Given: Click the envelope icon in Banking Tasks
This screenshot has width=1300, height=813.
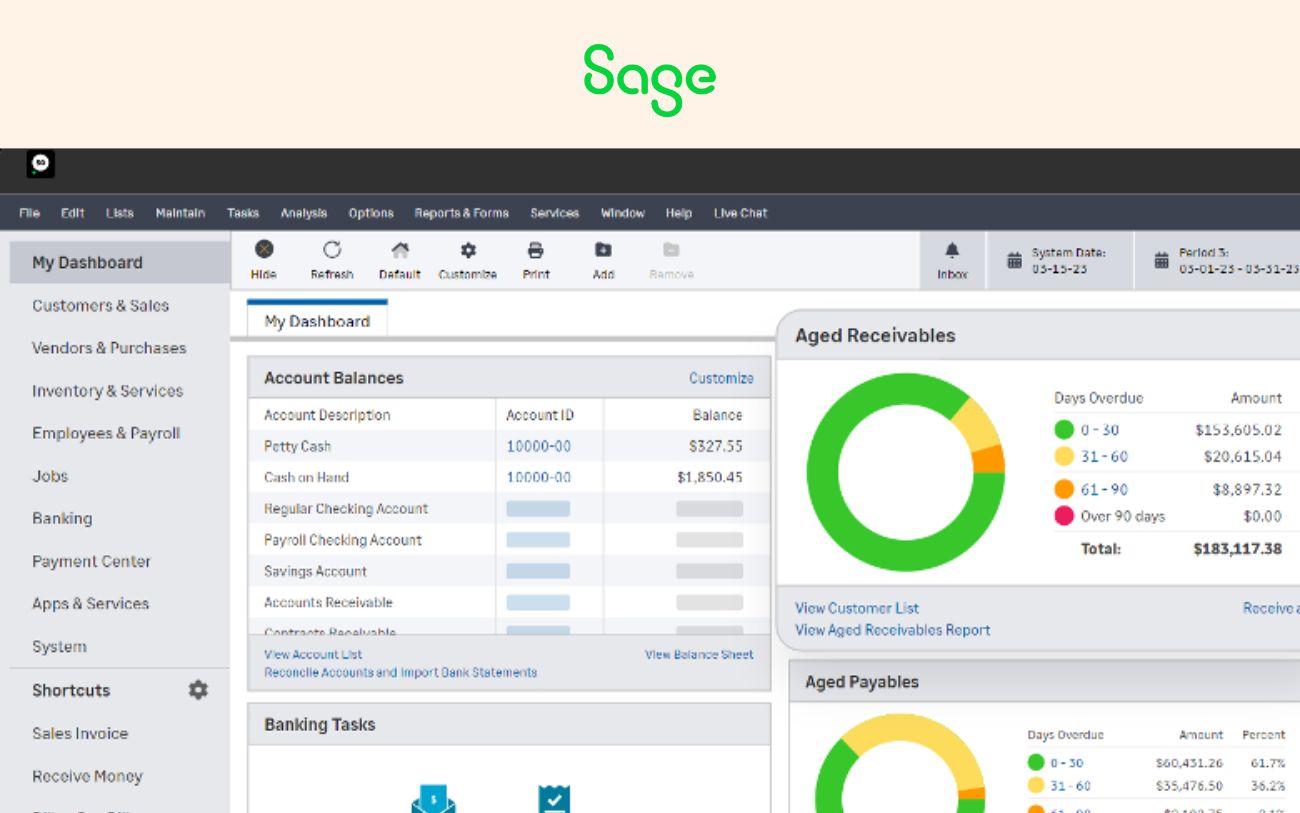Looking at the screenshot, I should [433, 799].
